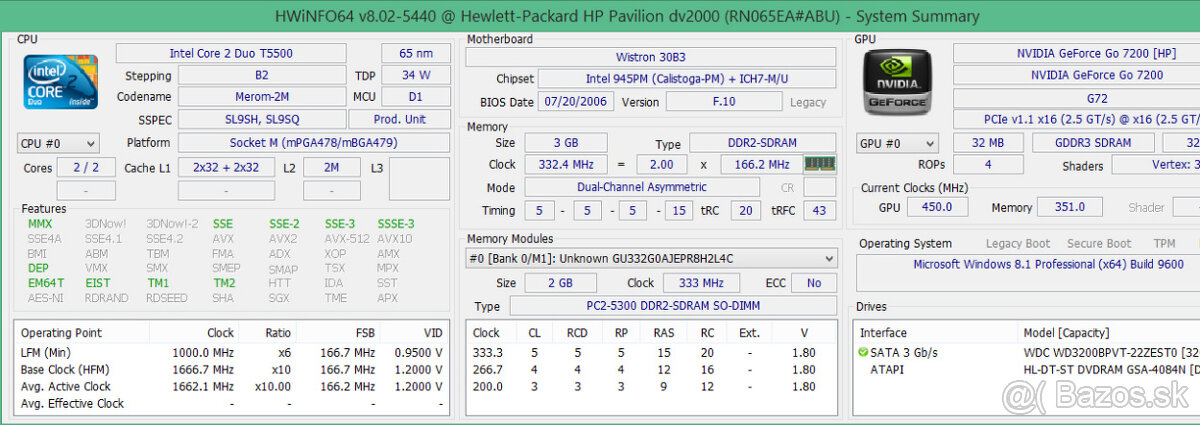Click the Intel Core 2 Duo T5500 field
1200x425 pixels.
coord(245,53)
